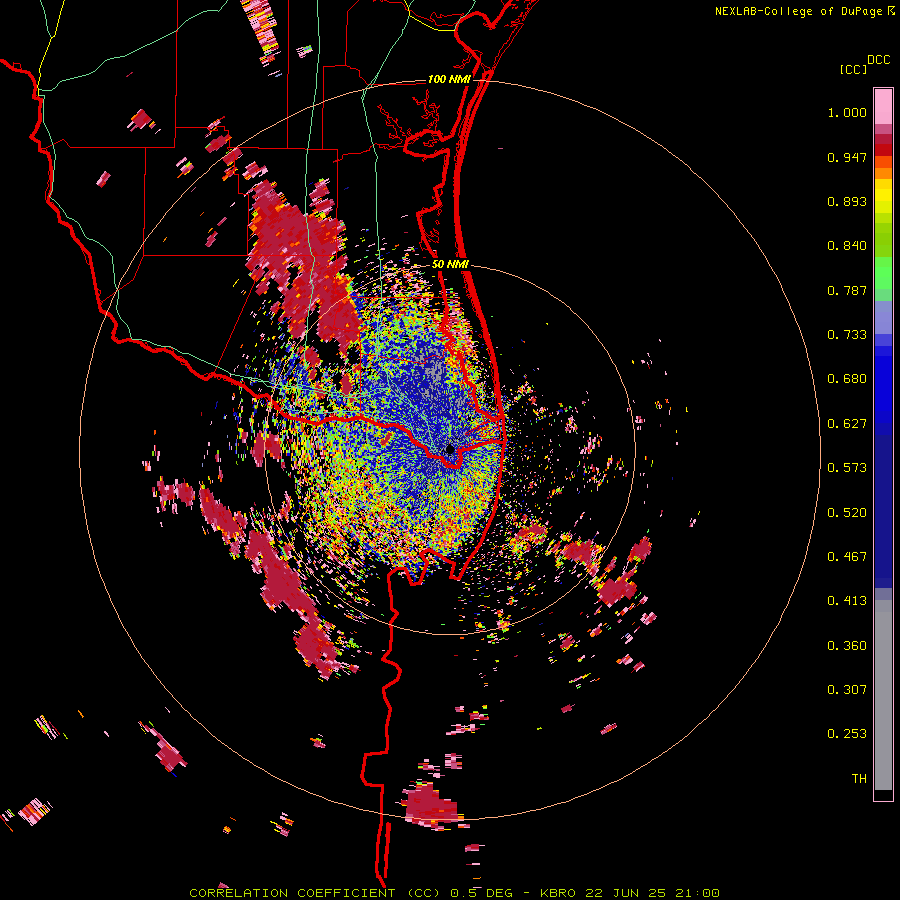Image resolution: width=900 pixels, height=900 pixels.
Task: Click the [CC] units label
Action: tap(853, 69)
